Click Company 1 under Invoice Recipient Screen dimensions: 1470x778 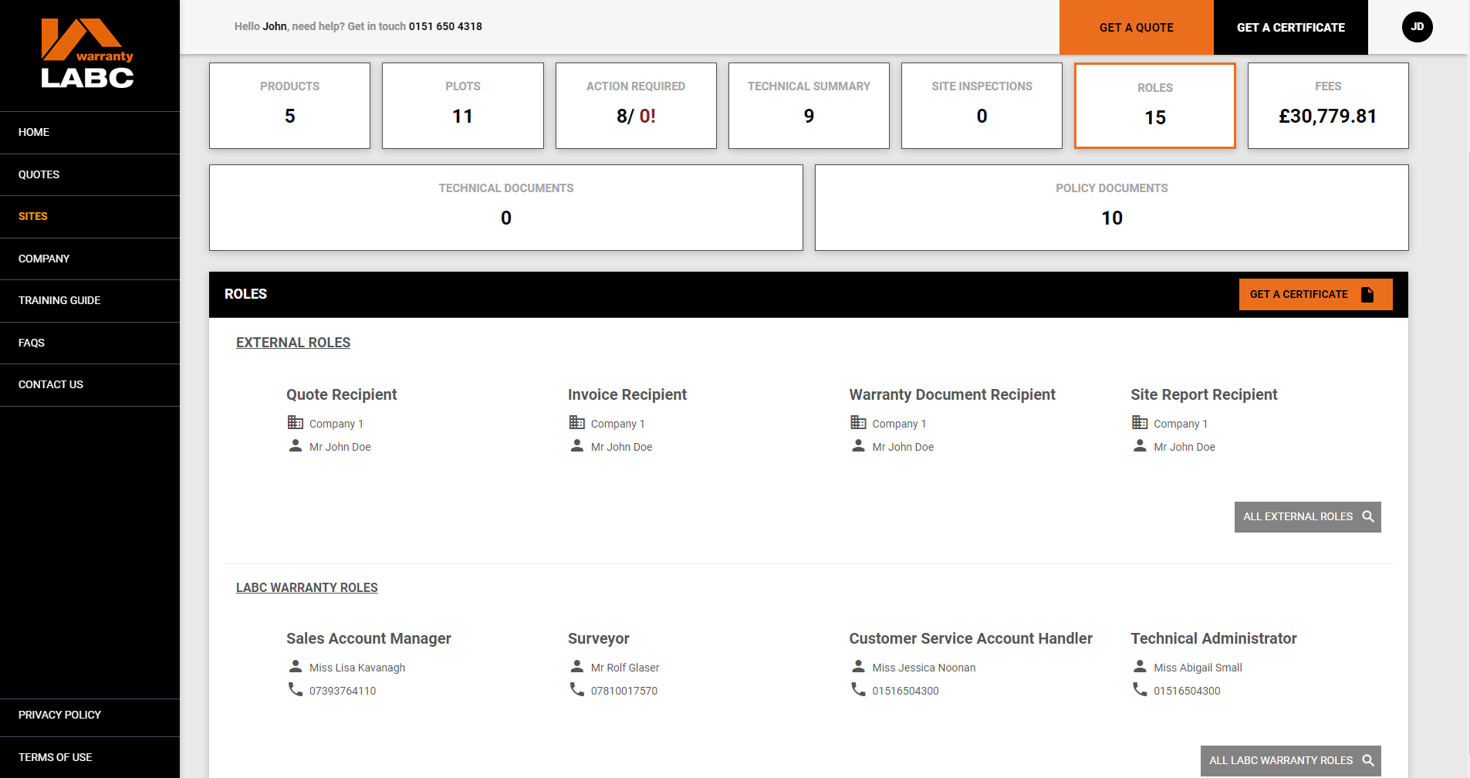[618, 424]
